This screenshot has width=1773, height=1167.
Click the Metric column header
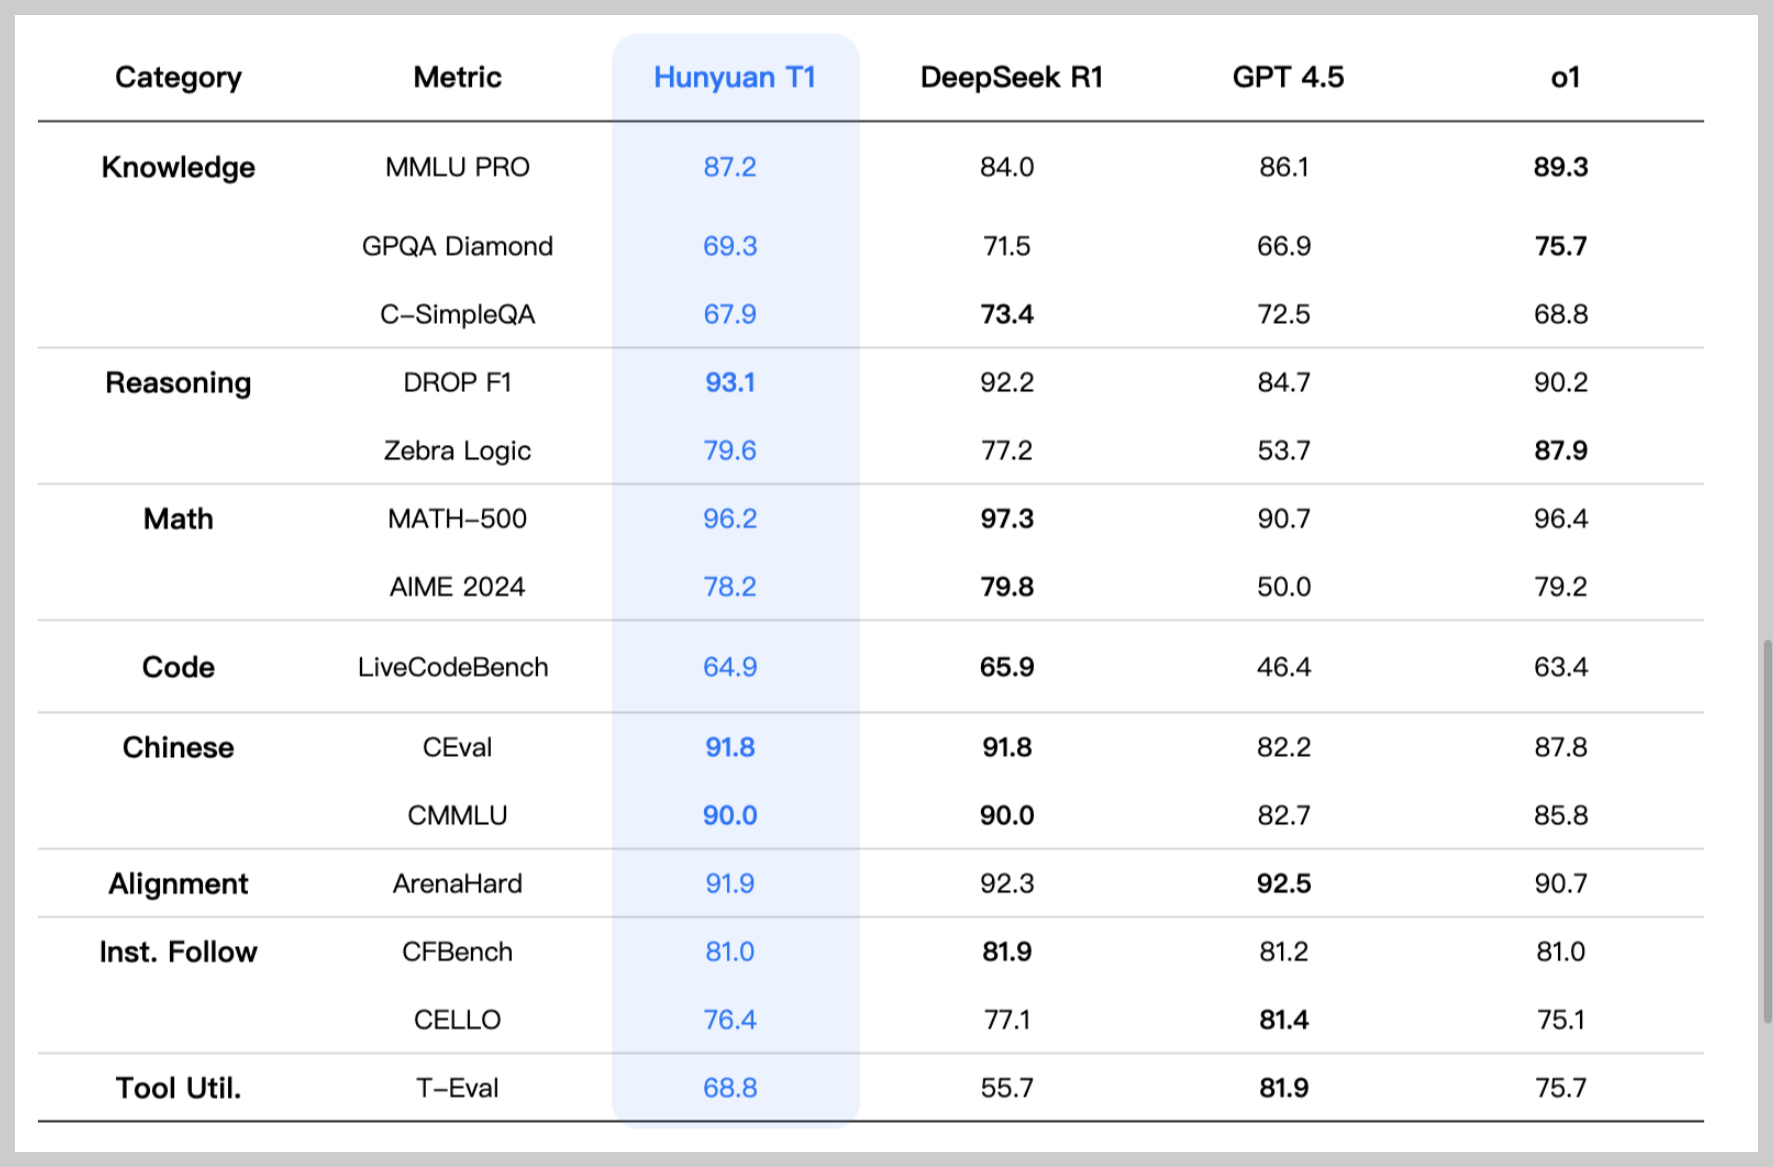457,78
